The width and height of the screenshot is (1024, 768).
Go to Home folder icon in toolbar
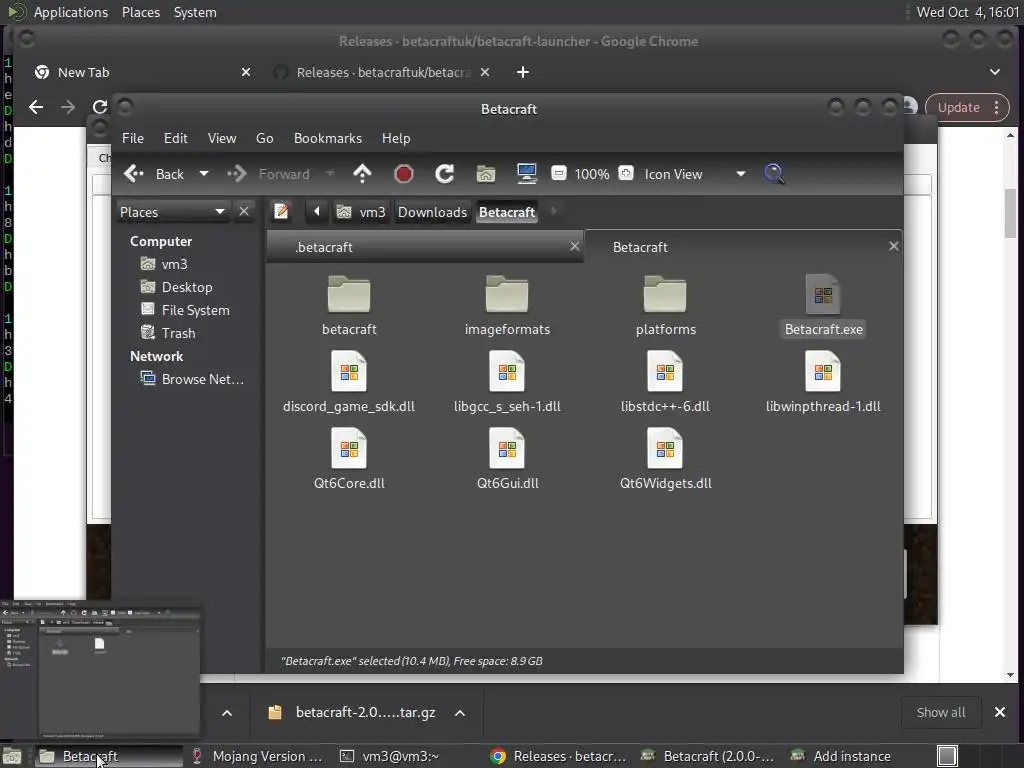[486, 174]
